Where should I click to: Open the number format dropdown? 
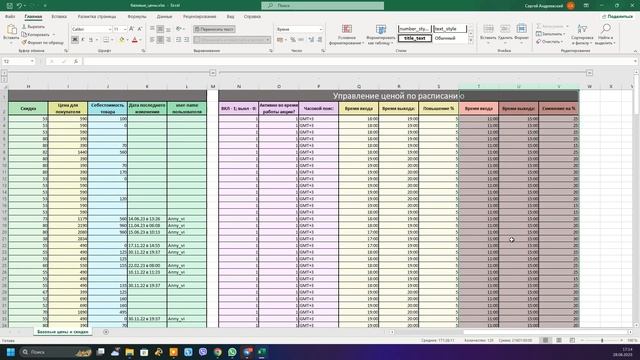click(x=320, y=29)
